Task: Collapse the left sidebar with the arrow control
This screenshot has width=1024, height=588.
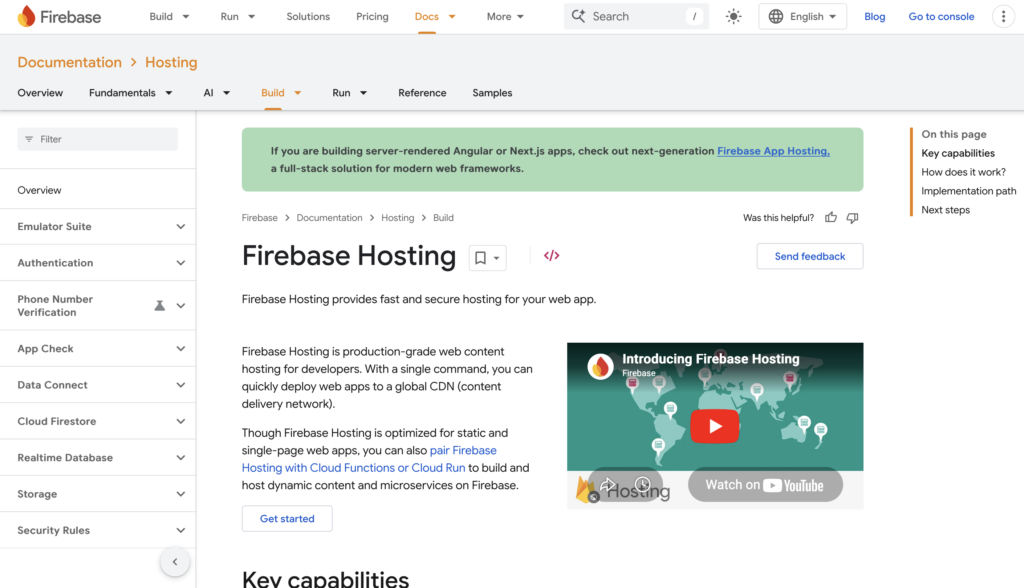Action: (175, 561)
